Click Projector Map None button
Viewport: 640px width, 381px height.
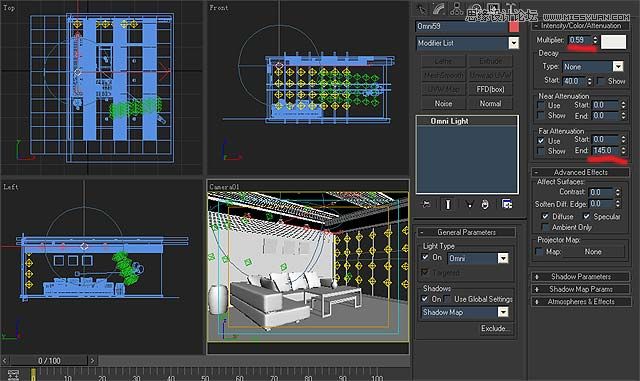593,252
